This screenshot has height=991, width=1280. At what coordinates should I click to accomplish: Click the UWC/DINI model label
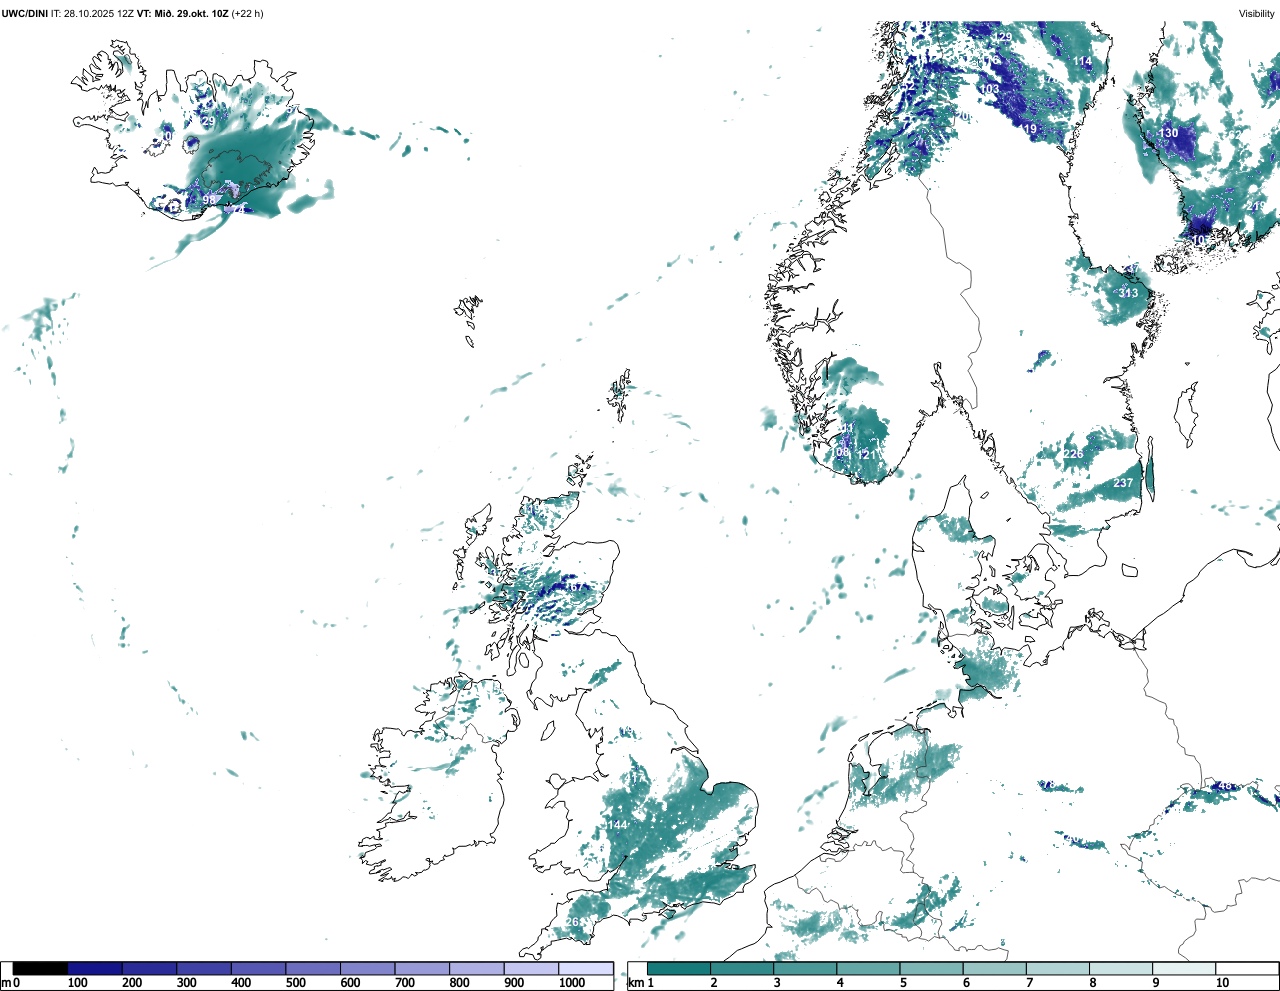coord(24,14)
